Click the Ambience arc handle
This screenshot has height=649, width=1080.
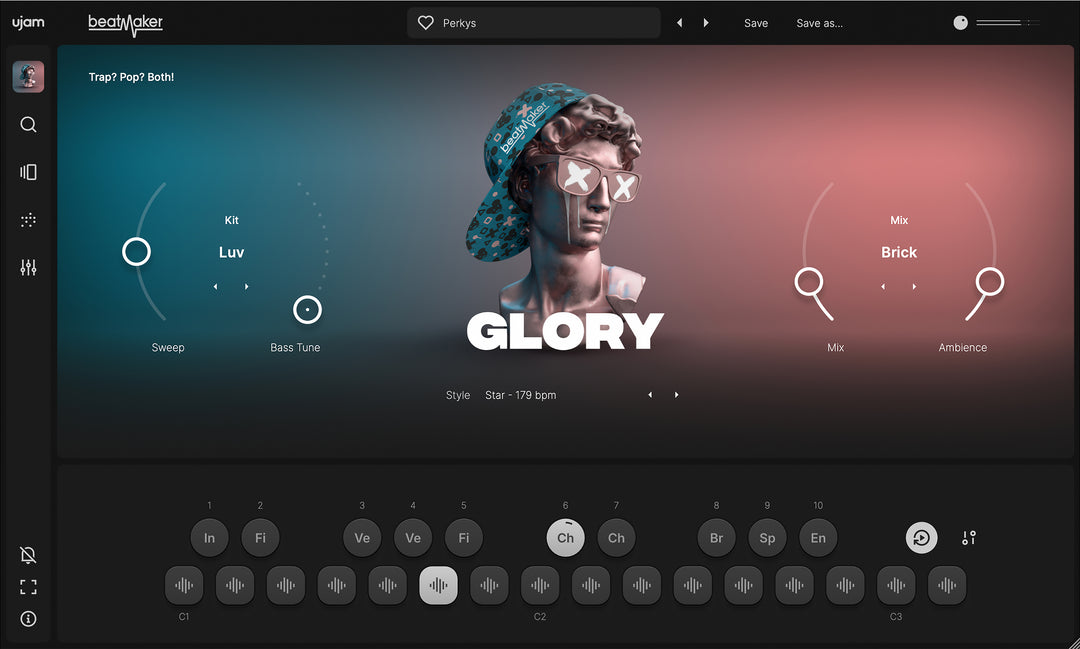click(x=990, y=282)
